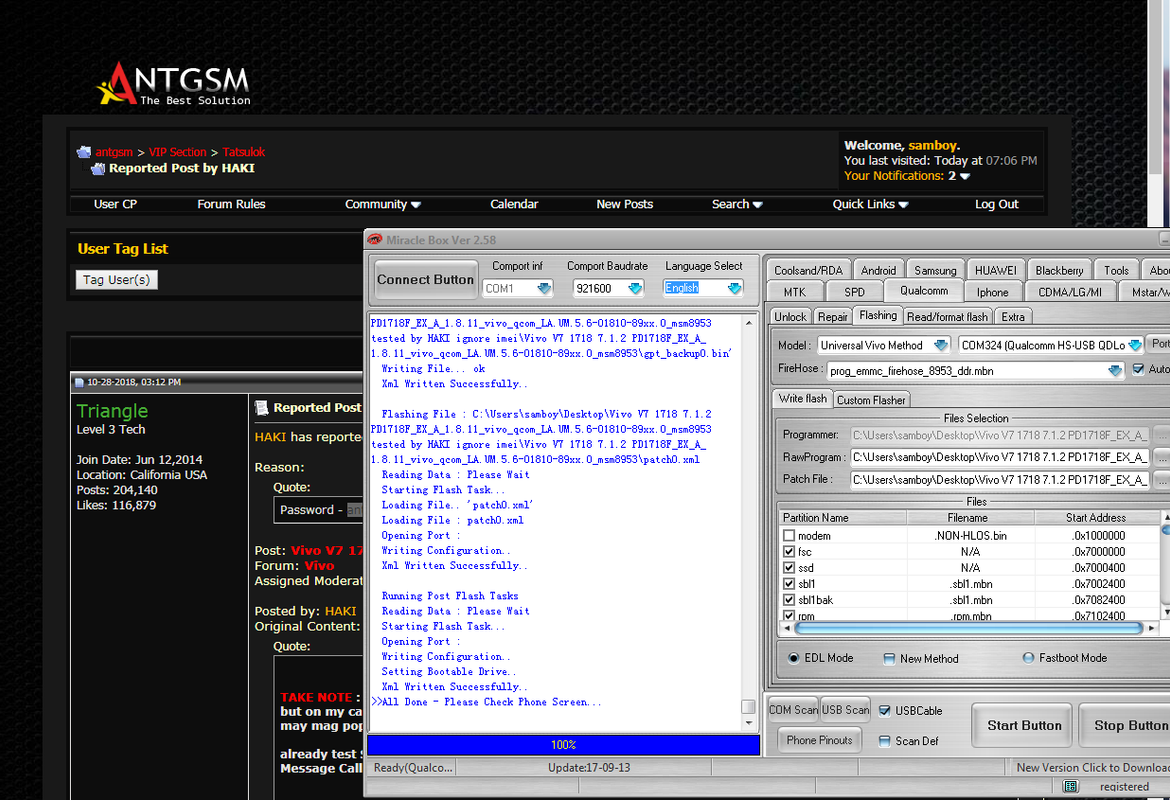Viewport: 1170px width, 800px height.
Task: Open Forum Rules in forum navbar
Action: 231,204
